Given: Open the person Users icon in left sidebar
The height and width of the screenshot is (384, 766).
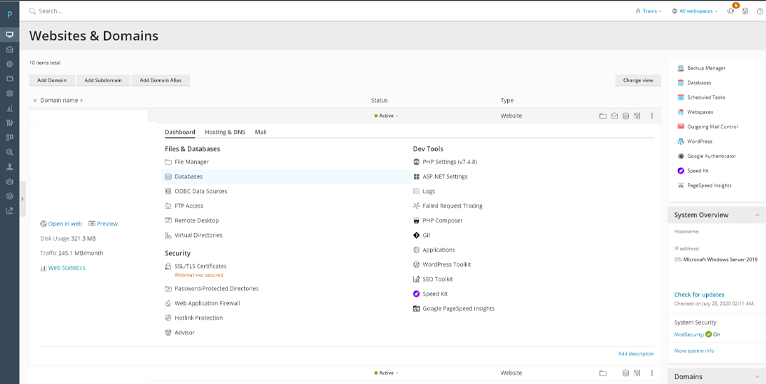Looking at the screenshot, I should pyautogui.click(x=9, y=167).
